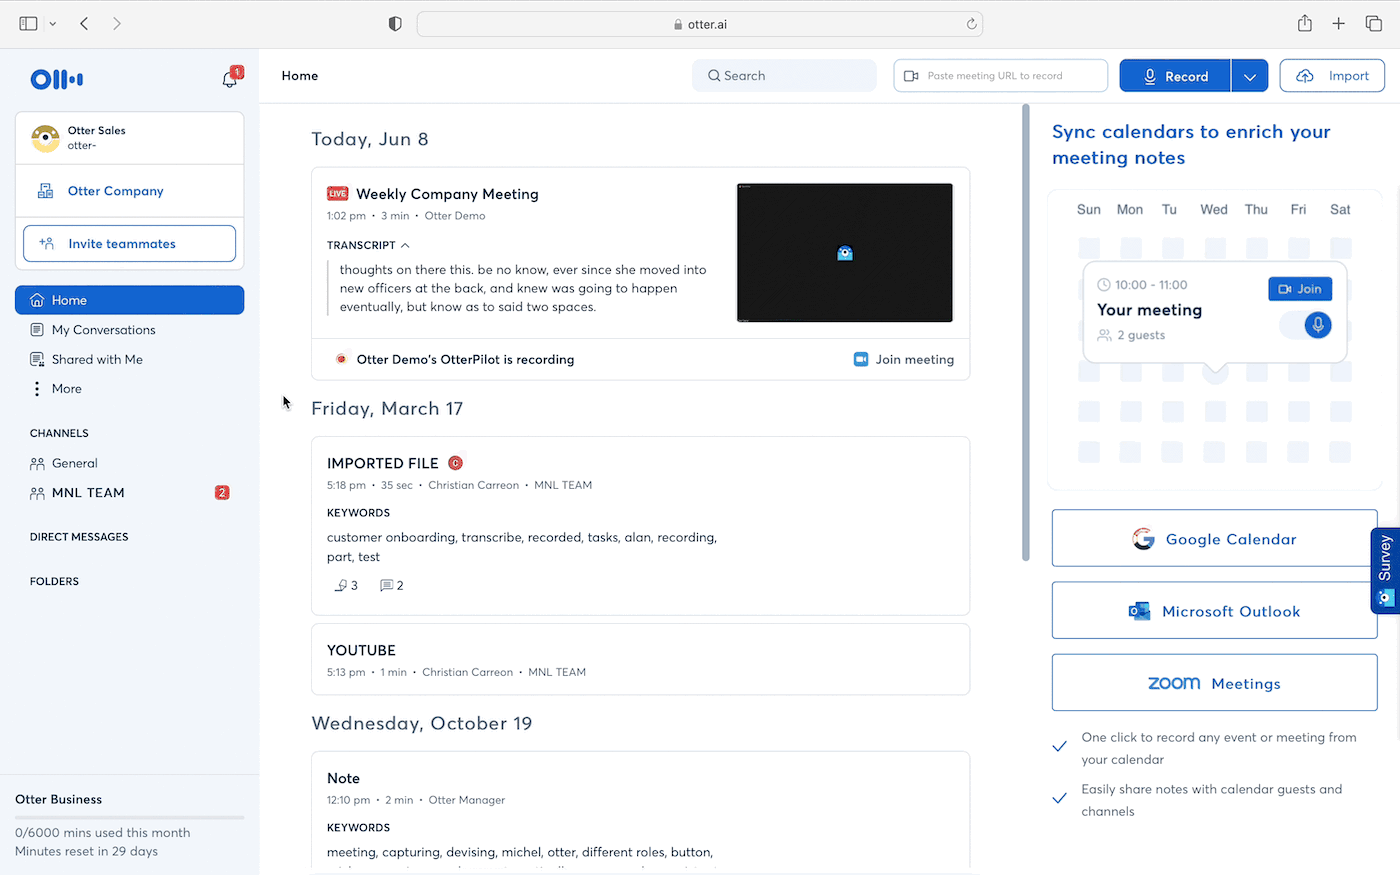The image size is (1400, 875).
Task: Open the notifications bell icon
Action: pos(230,79)
